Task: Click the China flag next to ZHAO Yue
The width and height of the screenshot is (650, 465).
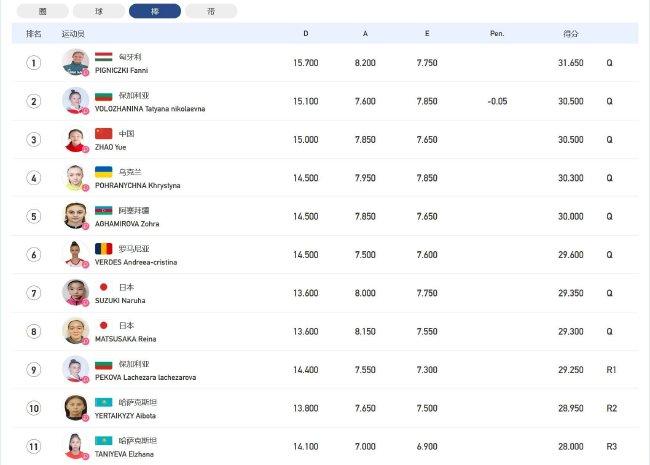Action: pyautogui.click(x=103, y=133)
